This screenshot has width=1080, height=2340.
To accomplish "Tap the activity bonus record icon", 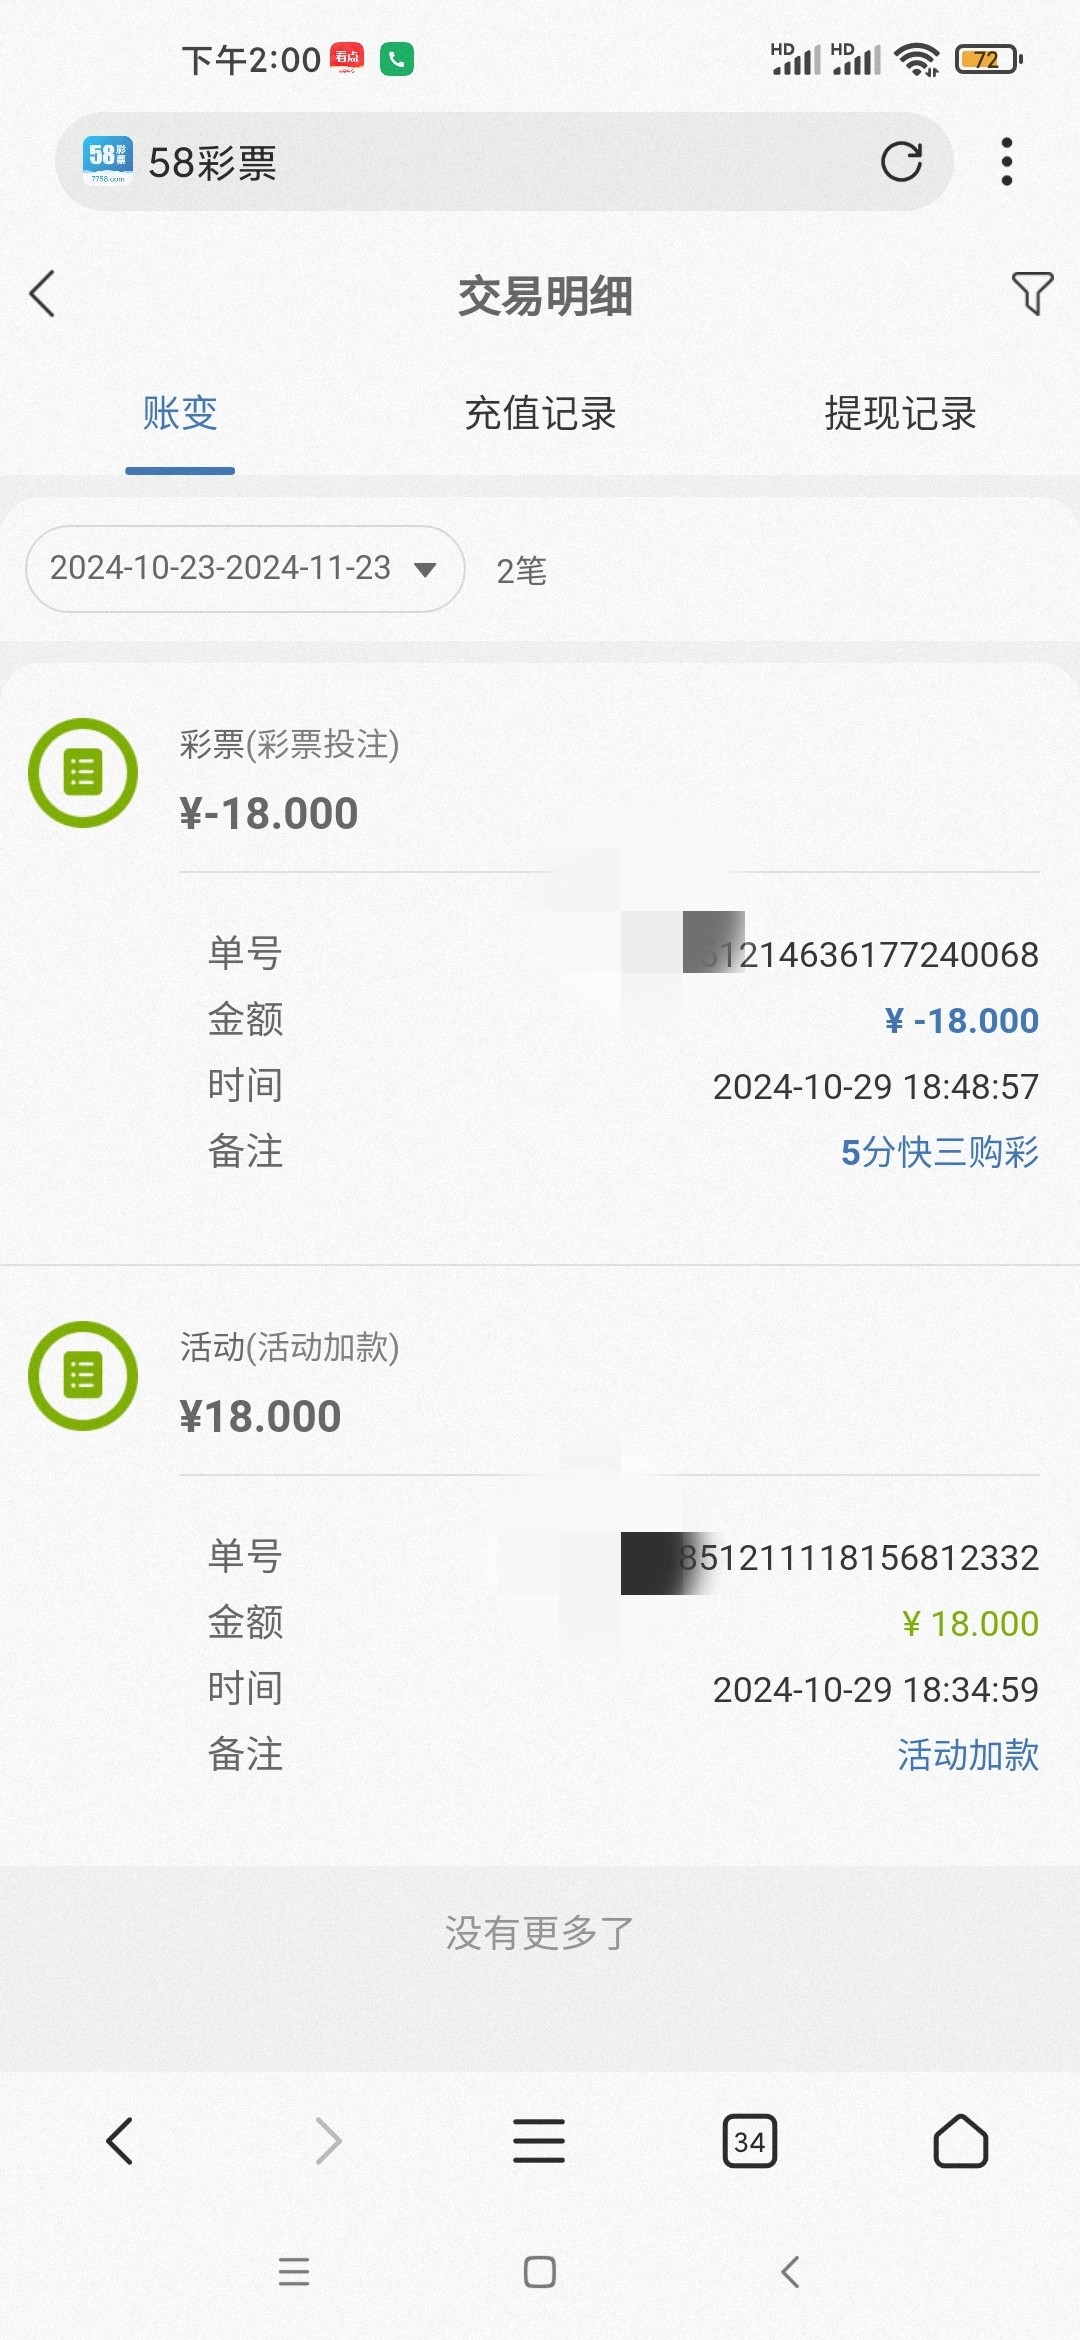I will coord(83,1376).
